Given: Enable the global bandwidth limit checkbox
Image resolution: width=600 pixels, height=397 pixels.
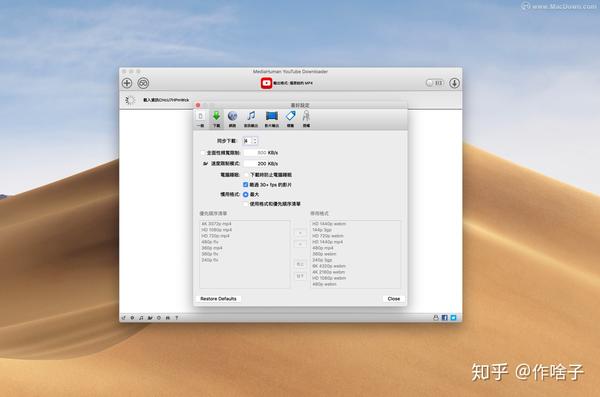Looking at the screenshot, I should (203, 153).
